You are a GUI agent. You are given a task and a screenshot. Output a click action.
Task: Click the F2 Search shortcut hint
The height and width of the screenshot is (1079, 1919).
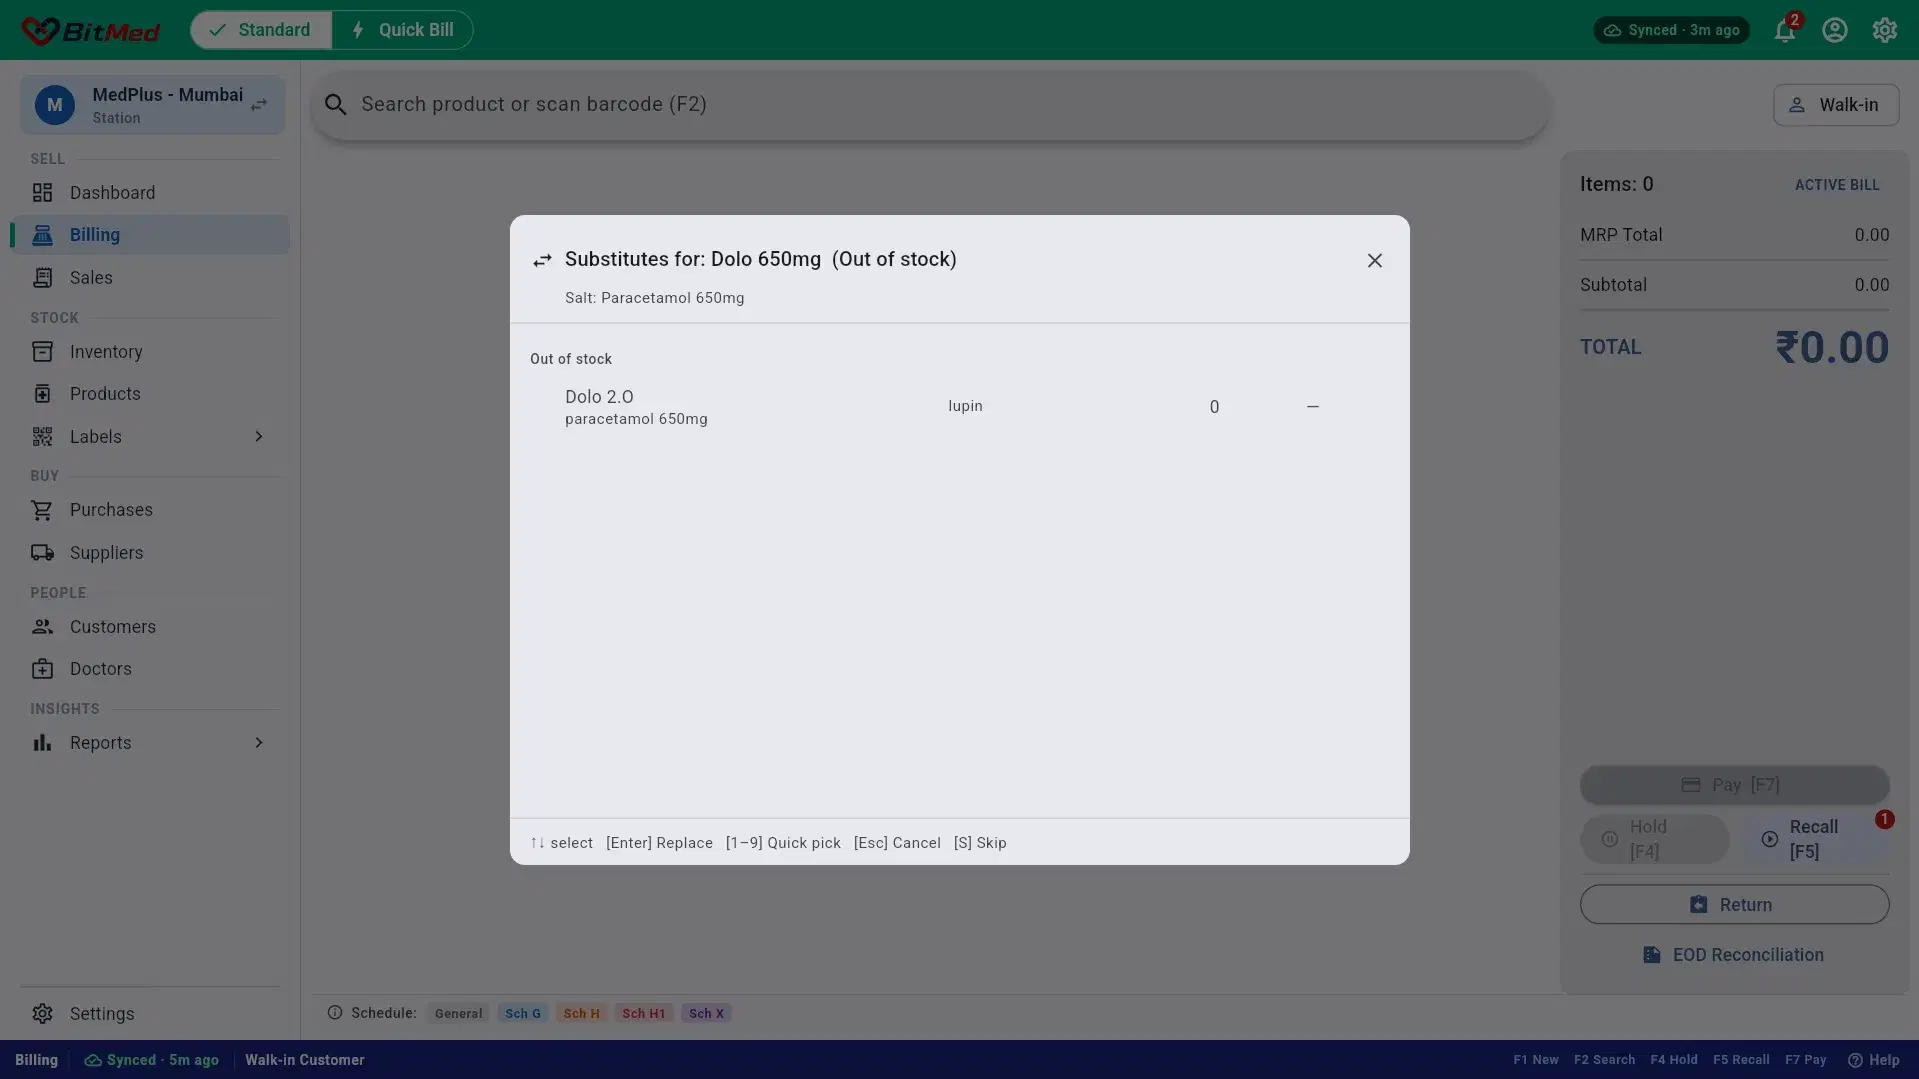1604,1060
